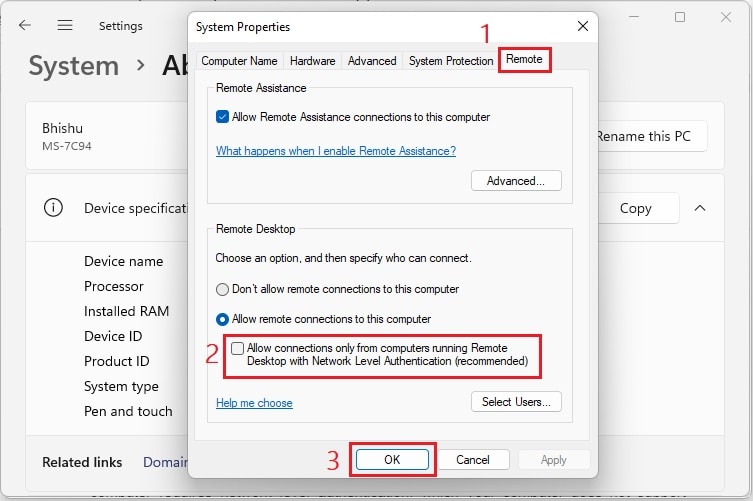Click the Device ID row label
This screenshot has width=753, height=501.
tap(113, 336)
